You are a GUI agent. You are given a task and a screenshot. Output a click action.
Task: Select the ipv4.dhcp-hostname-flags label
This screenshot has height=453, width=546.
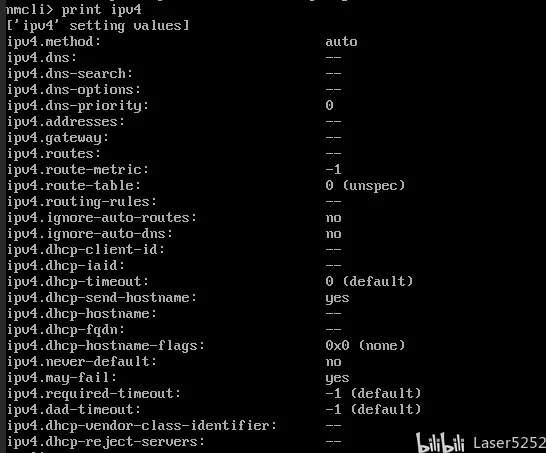[x=106, y=346]
